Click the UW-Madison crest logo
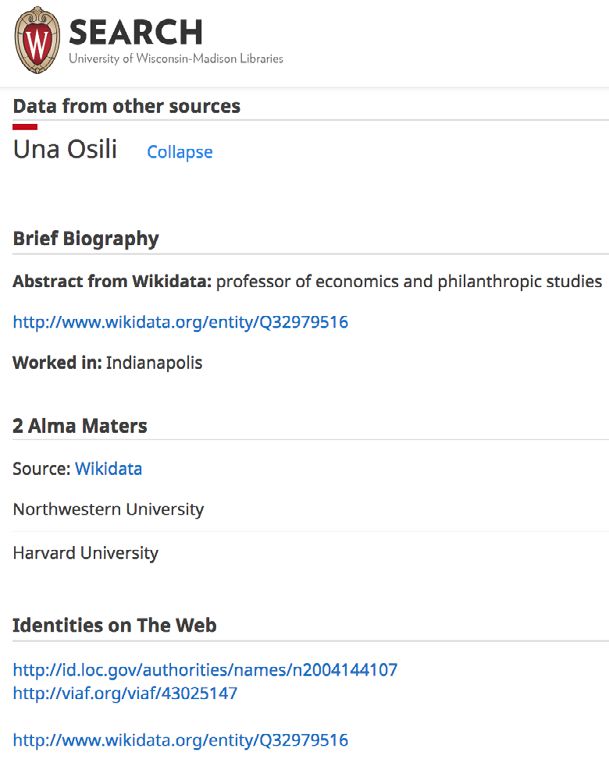This screenshot has height=766, width=609. [x=38, y=40]
